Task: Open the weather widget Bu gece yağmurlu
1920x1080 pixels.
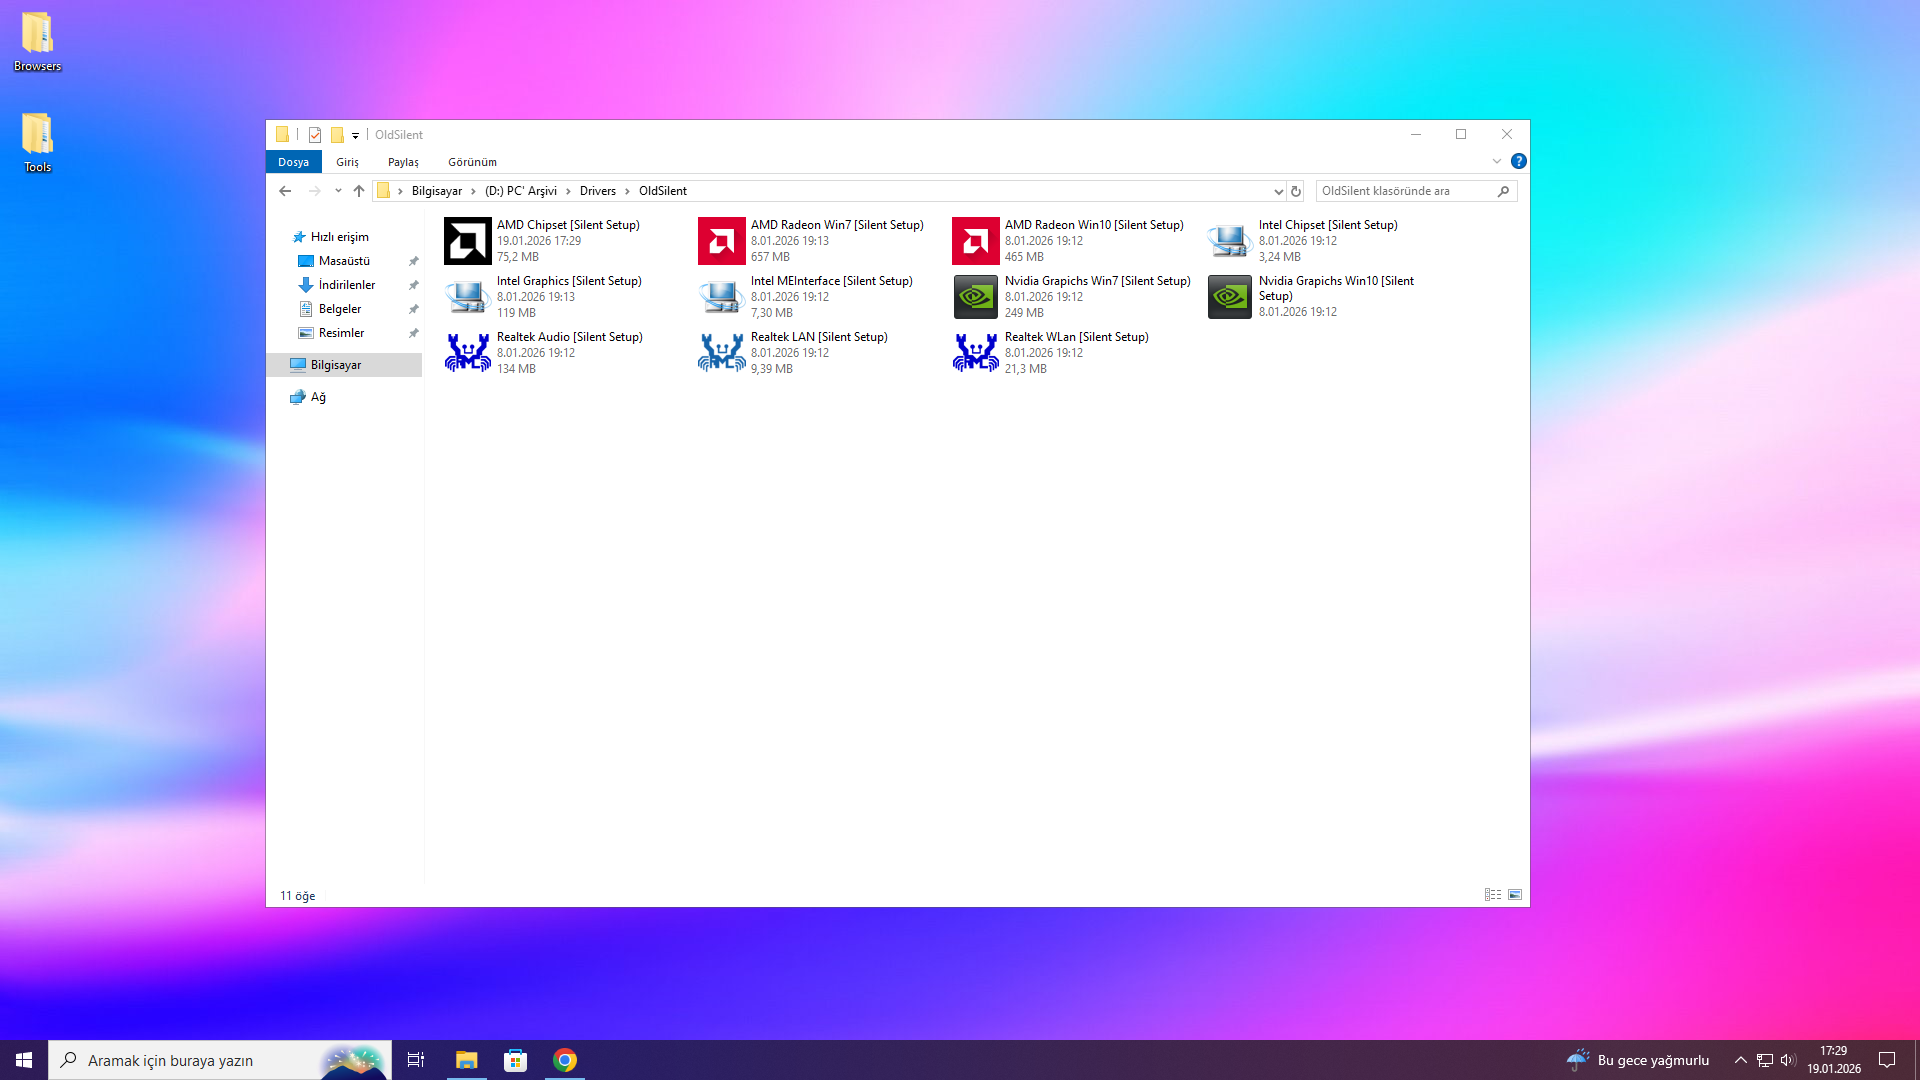Action: pyautogui.click(x=1638, y=1060)
